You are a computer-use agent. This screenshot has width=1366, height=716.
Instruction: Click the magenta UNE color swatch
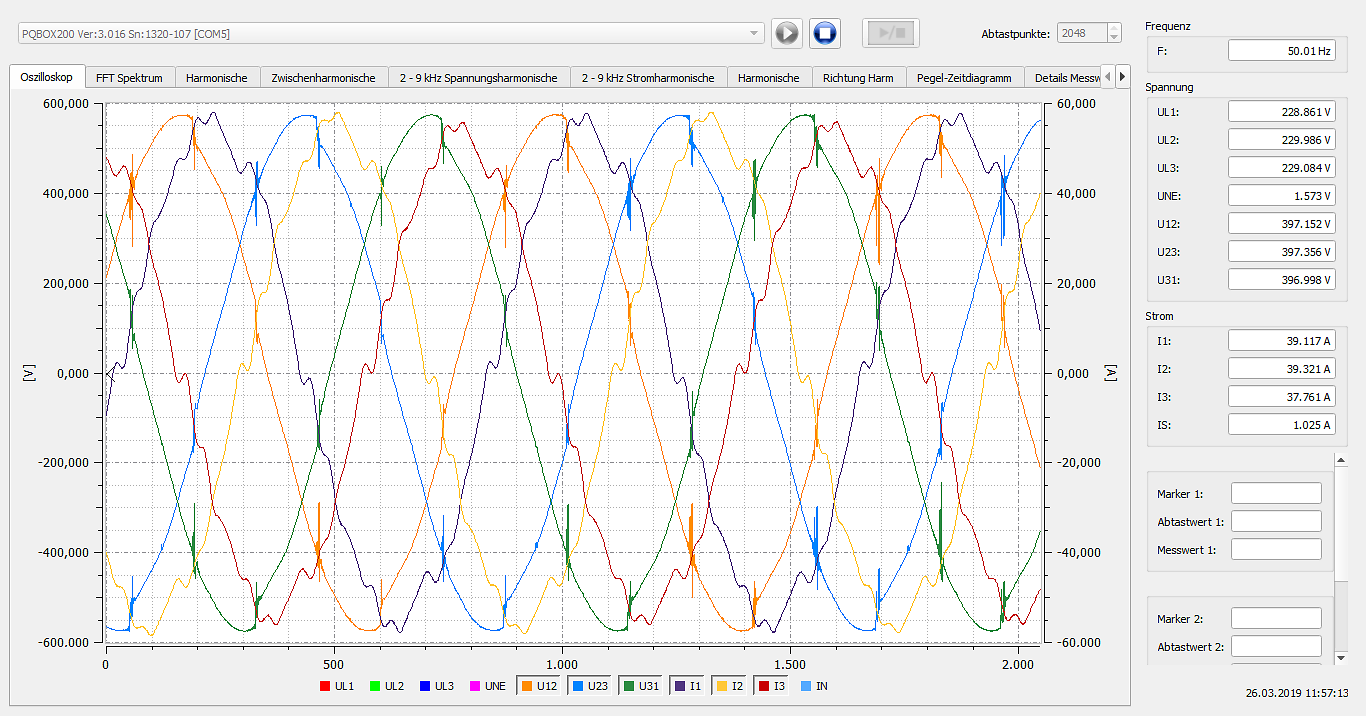pyautogui.click(x=475, y=686)
